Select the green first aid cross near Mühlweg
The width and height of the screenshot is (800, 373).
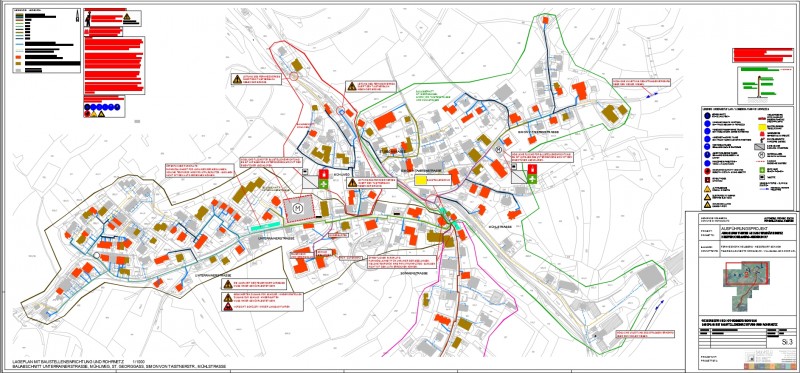tap(323, 183)
